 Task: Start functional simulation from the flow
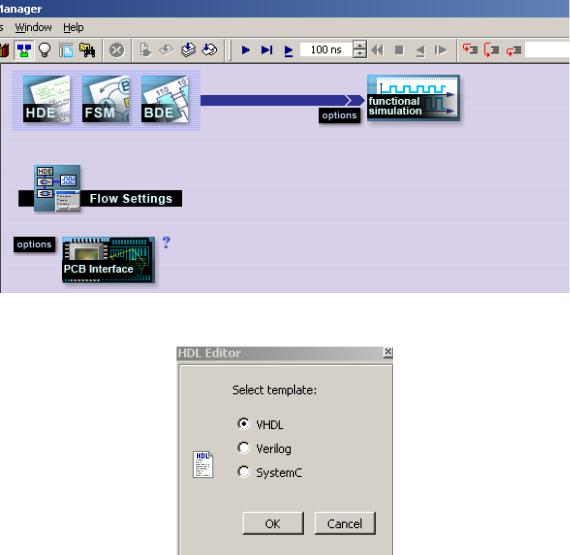pyautogui.click(x=413, y=98)
